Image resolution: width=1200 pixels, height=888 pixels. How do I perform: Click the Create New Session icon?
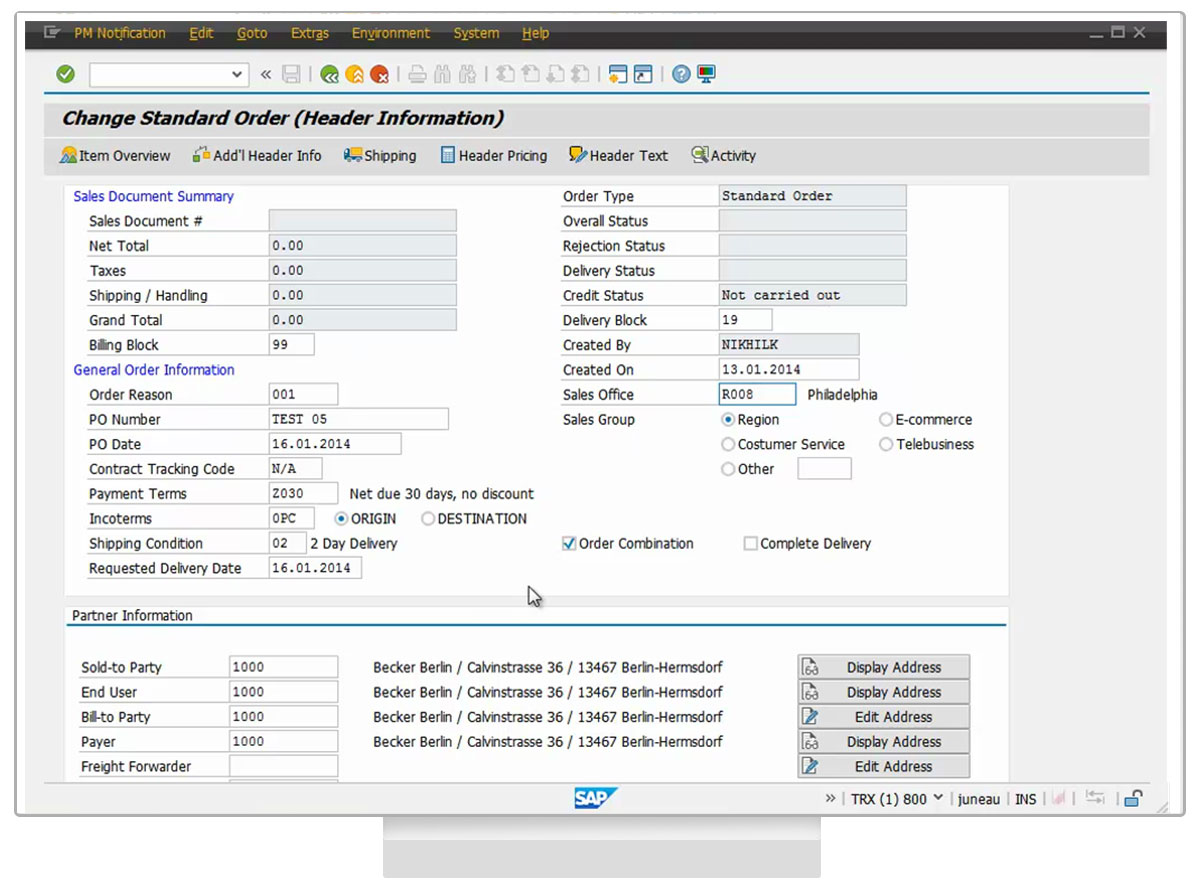click(x=617, y=74)
